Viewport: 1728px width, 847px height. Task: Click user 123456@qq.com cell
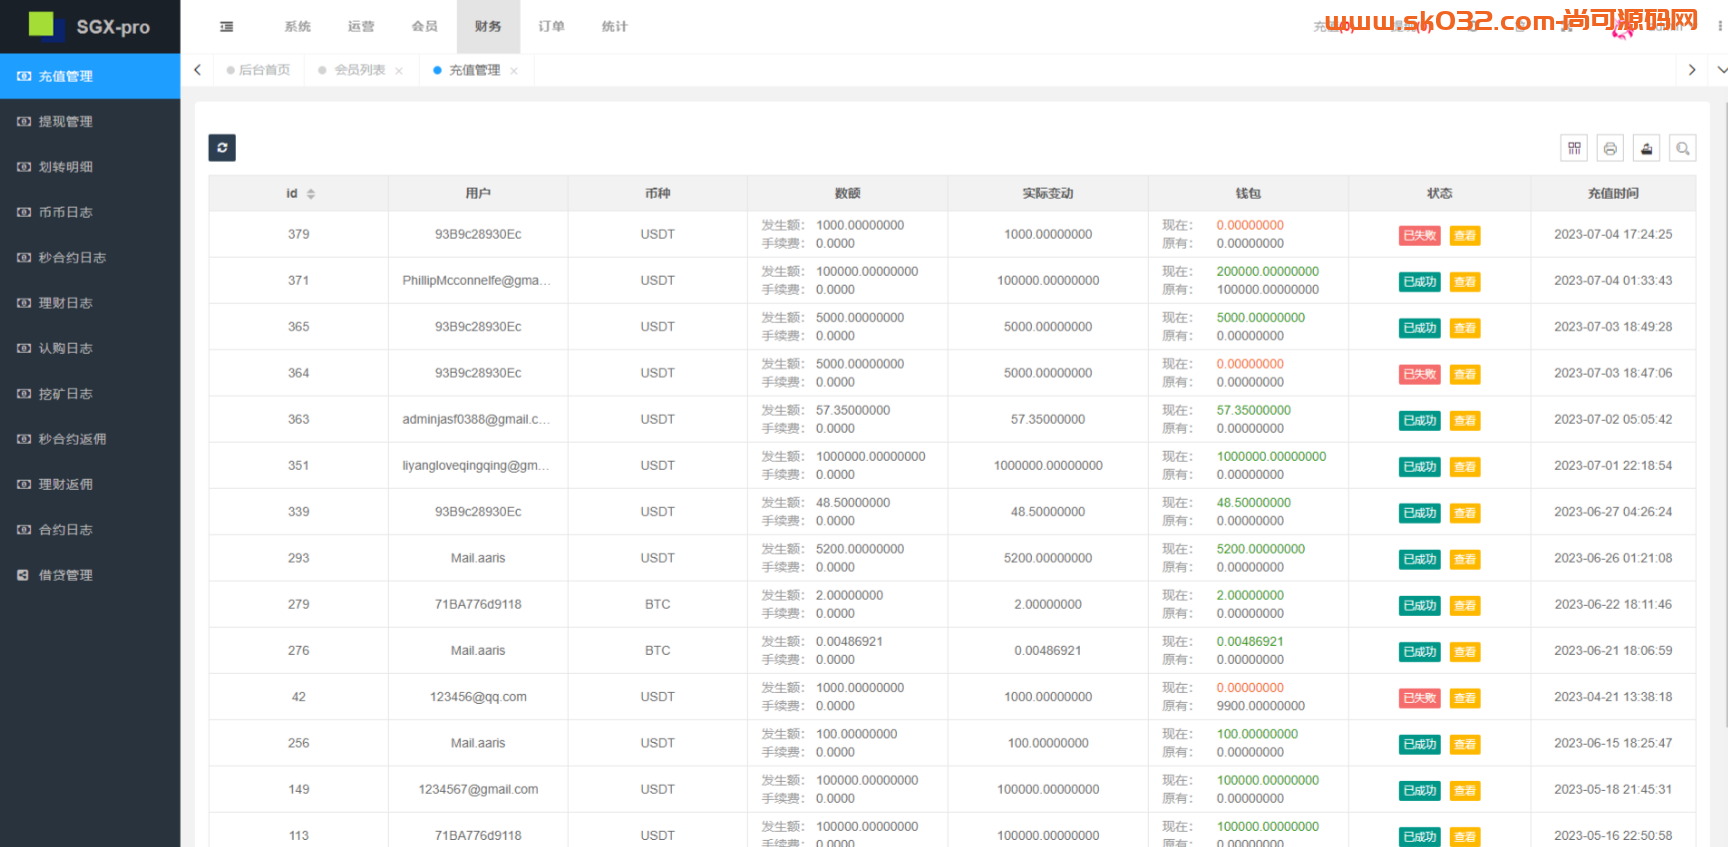pyautogui.click(x=478, y=697)
